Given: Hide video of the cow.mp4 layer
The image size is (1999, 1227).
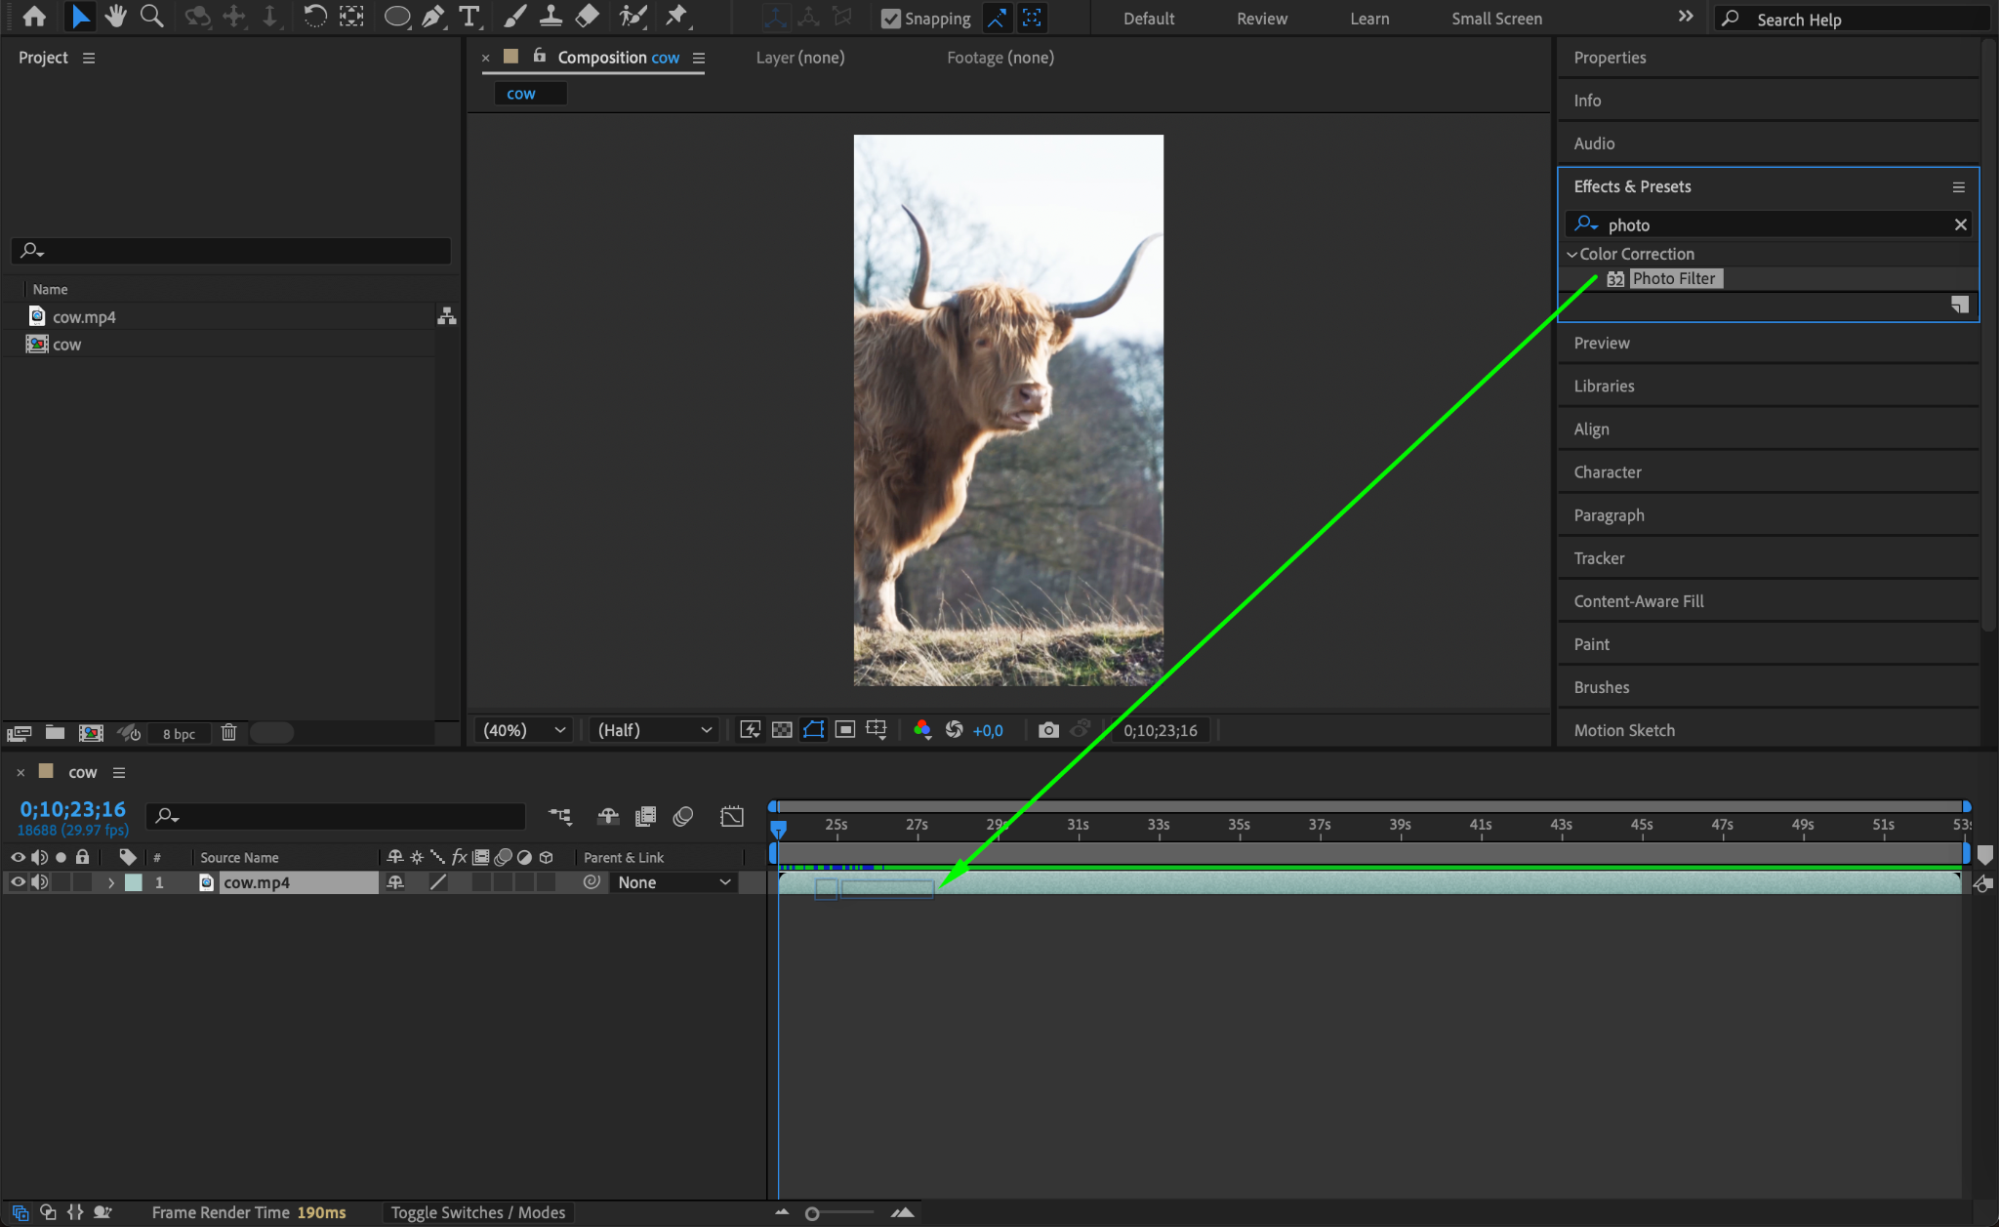Looking at the screenshot, I should pyautogui.click(x=18, y=882).
